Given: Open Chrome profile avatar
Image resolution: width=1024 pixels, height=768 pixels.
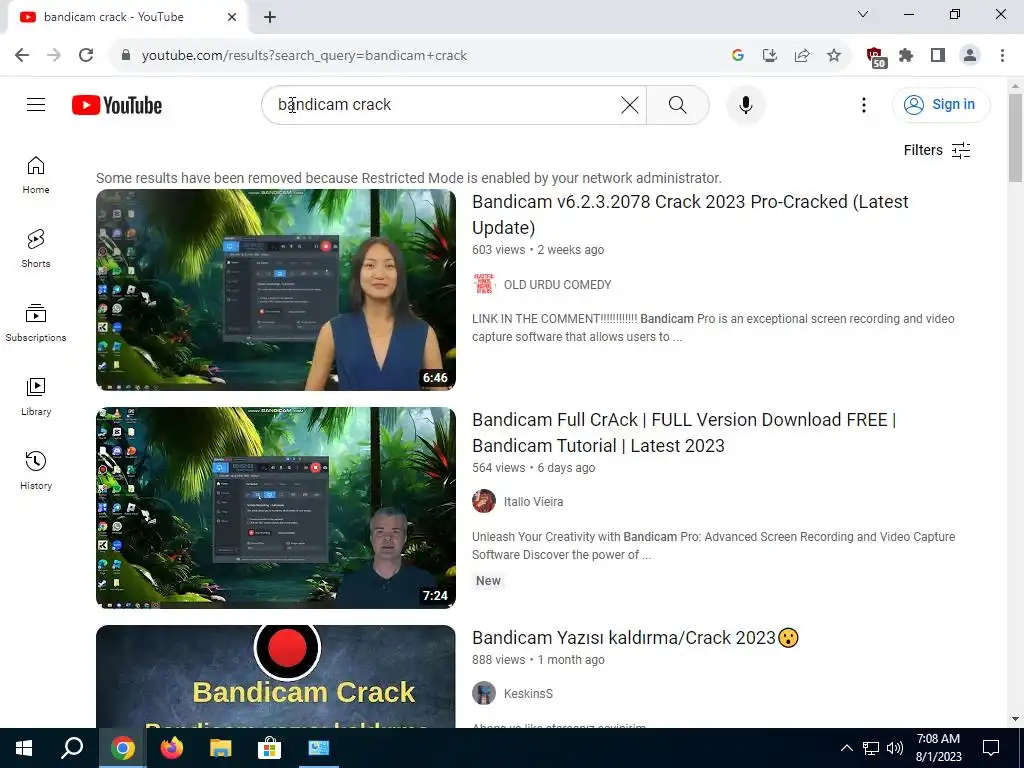Looking at the screenshot, I should coord(970,56).
